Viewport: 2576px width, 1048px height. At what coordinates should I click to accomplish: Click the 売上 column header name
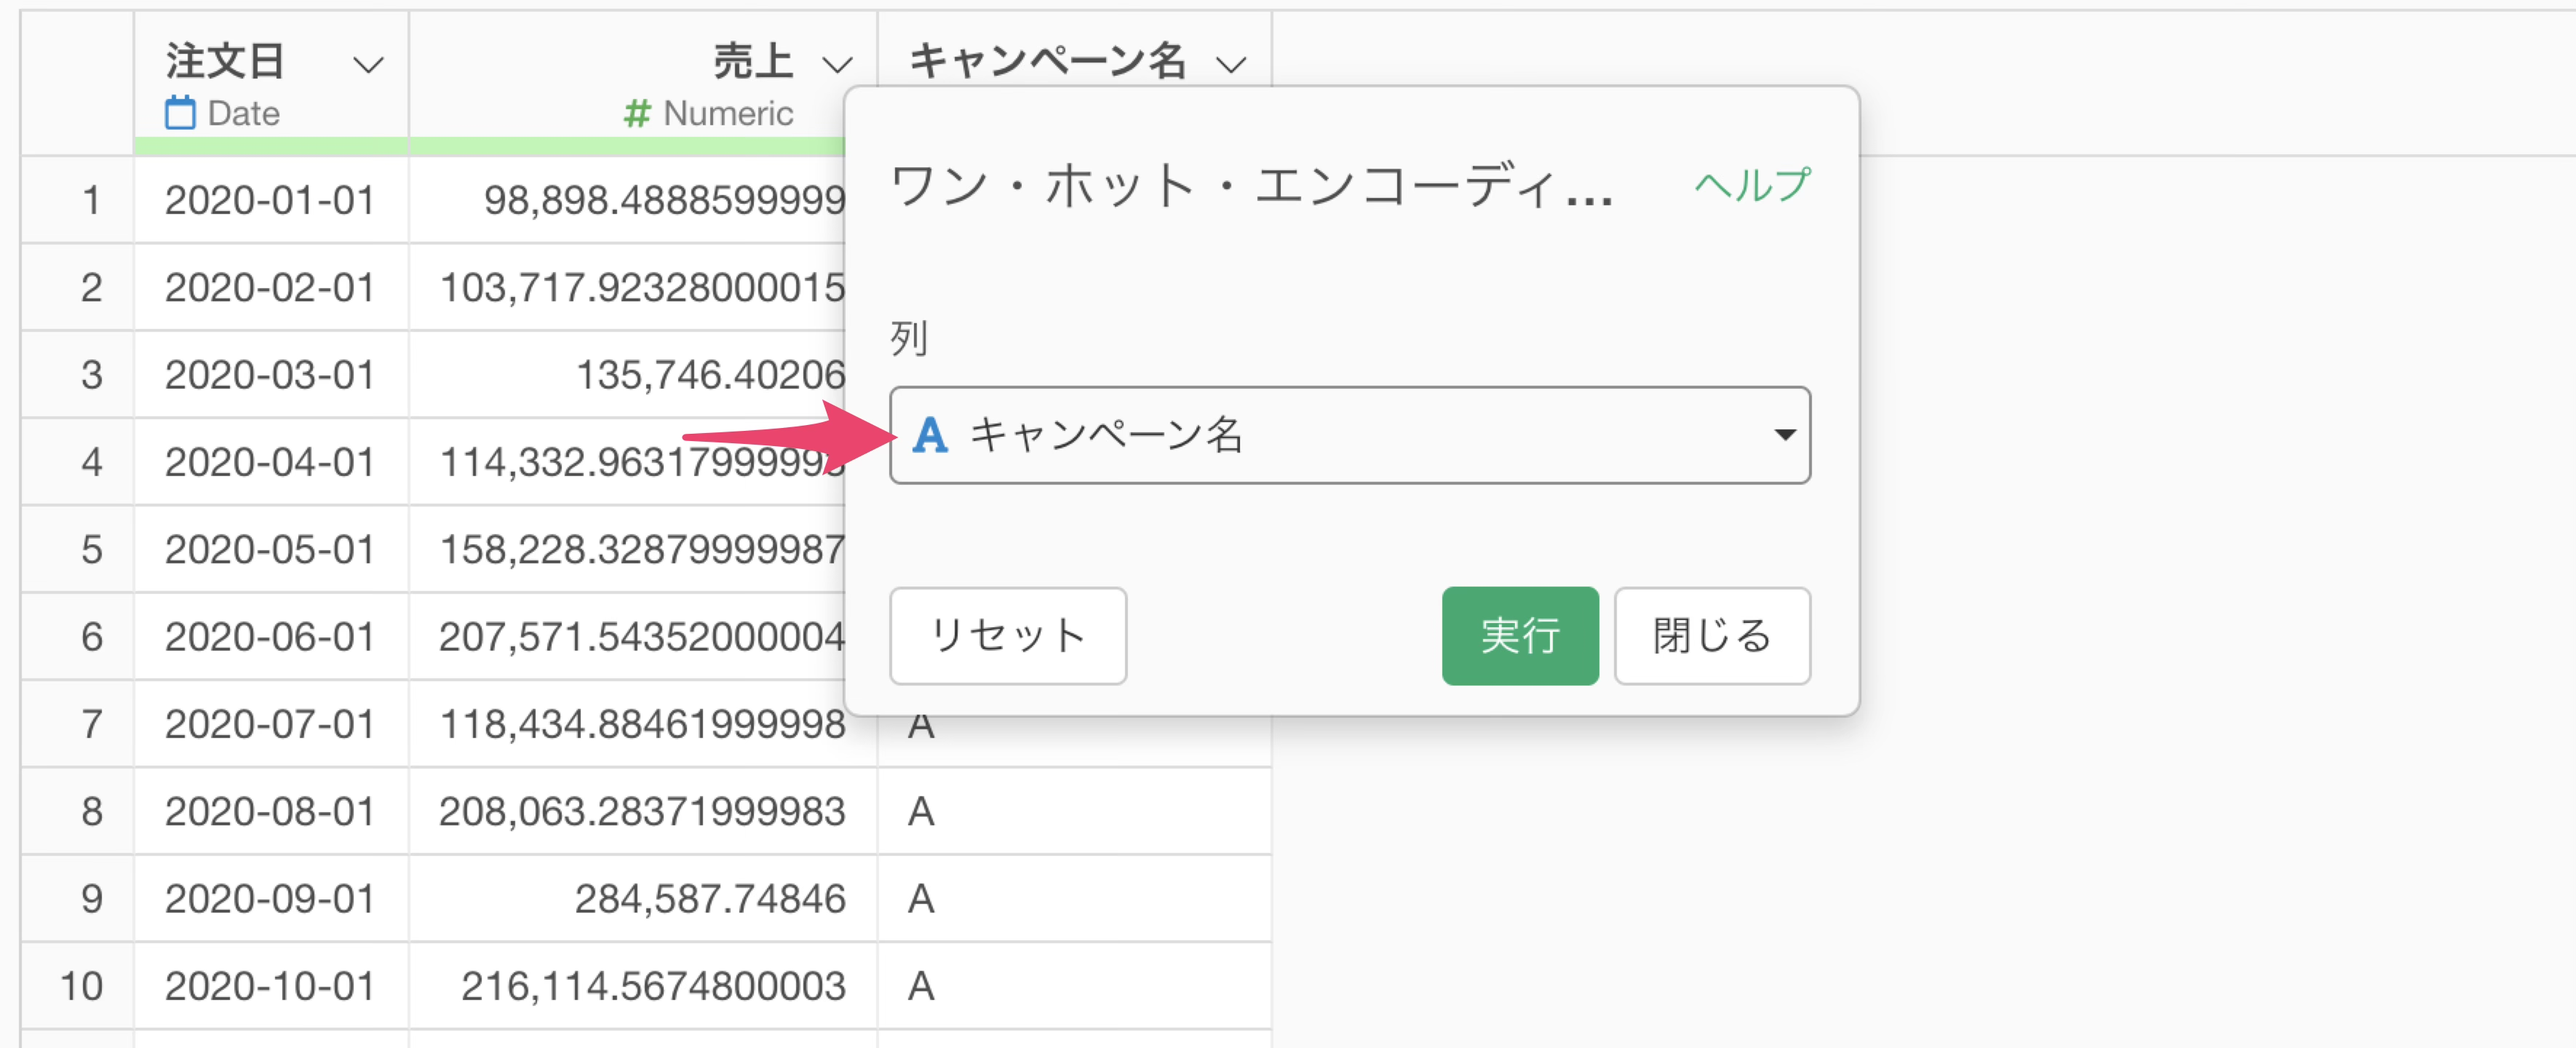click(x=752, y=62)
